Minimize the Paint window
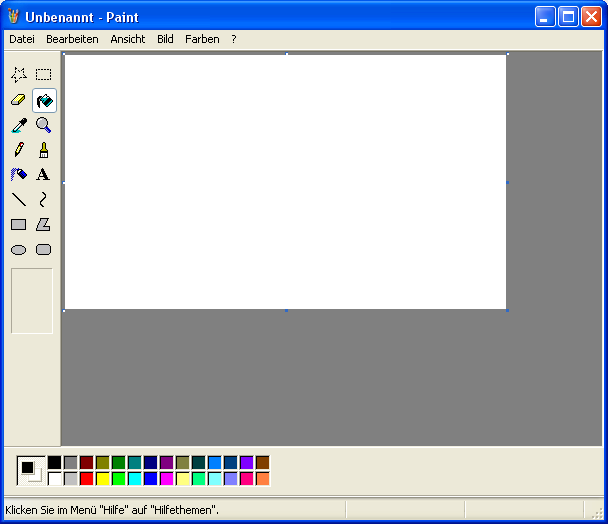Image resolution: width=608 pixels, height=524 pixels. pyautogui.click(x=545, y=17)
